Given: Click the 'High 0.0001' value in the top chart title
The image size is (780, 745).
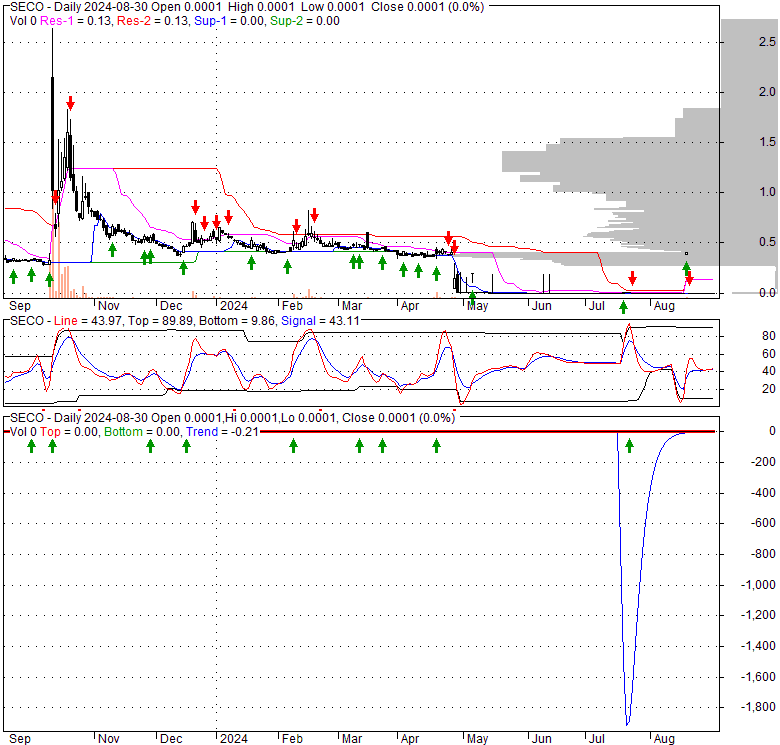Looking at the screenshot, I should pos(261,7).
